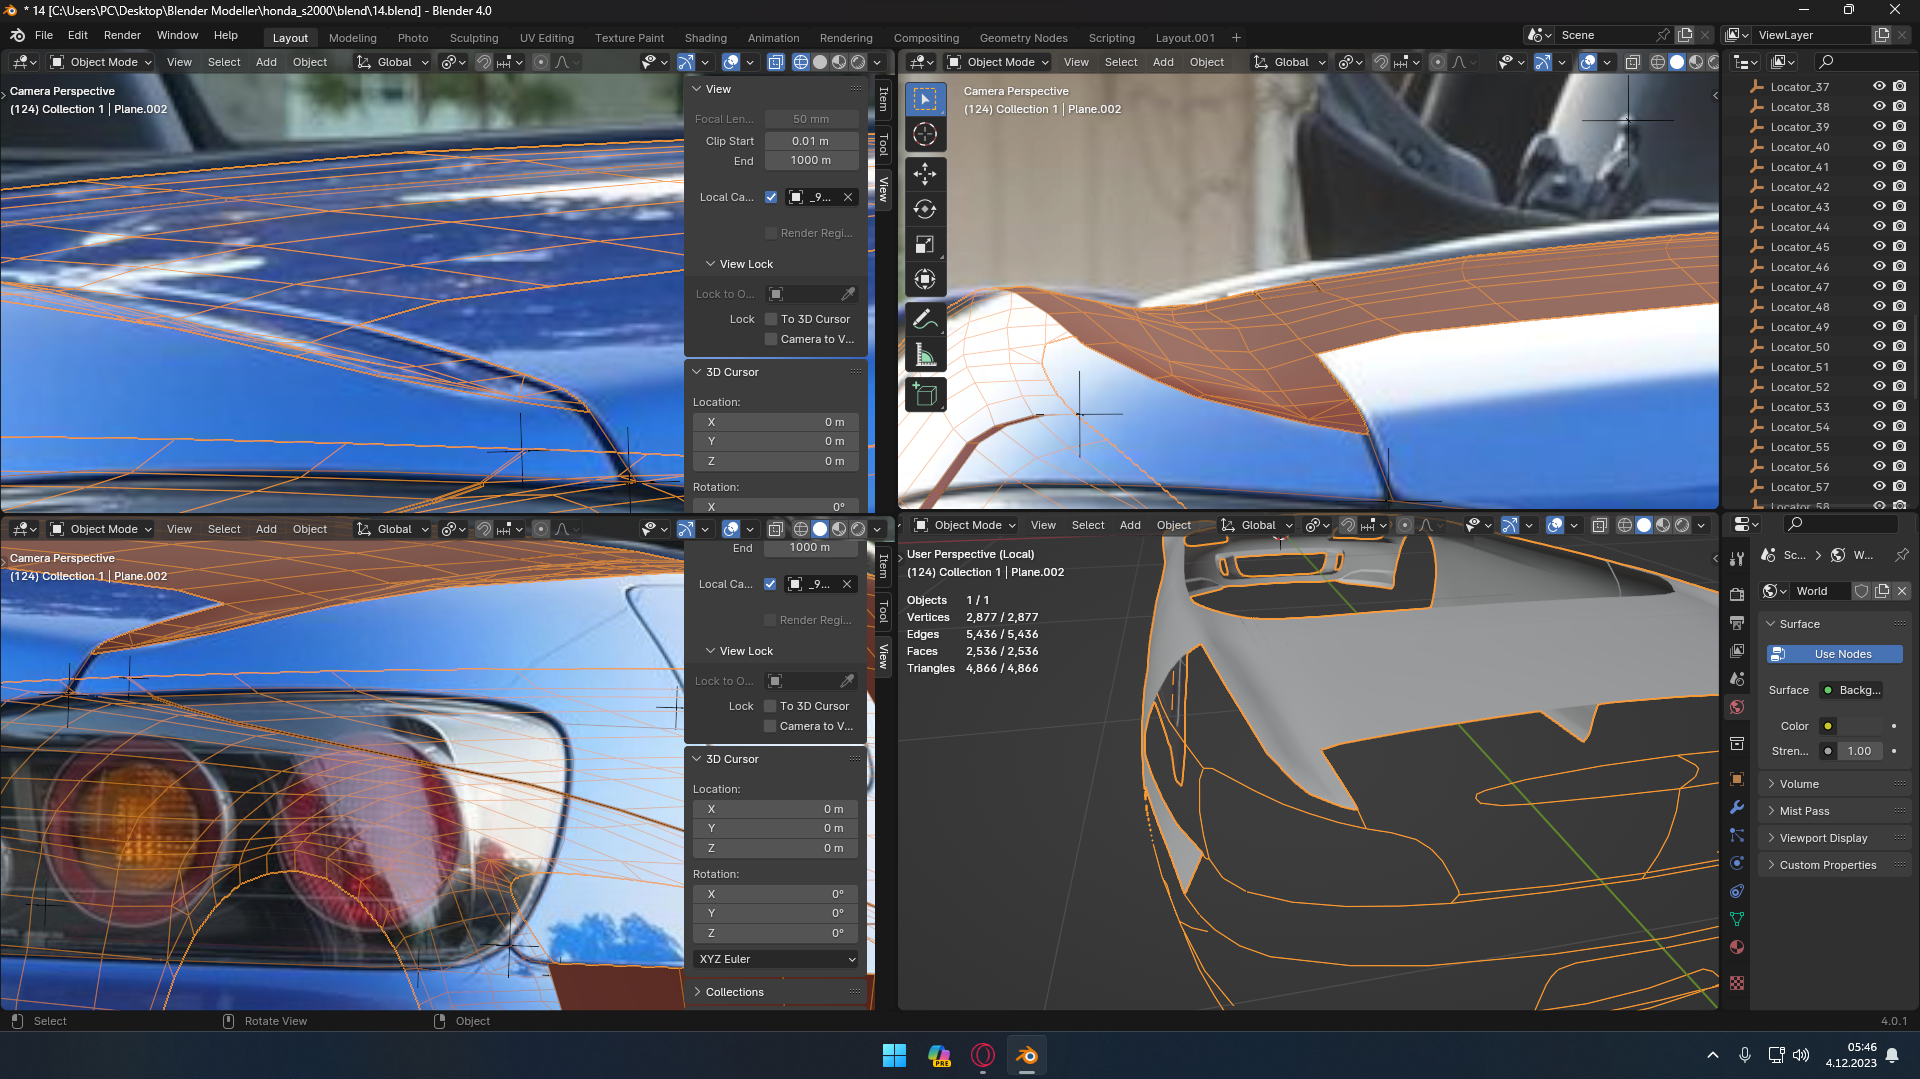The image size is (1920, 1079).
Task: Select the Annotate pencil tool
Action: 925,320
